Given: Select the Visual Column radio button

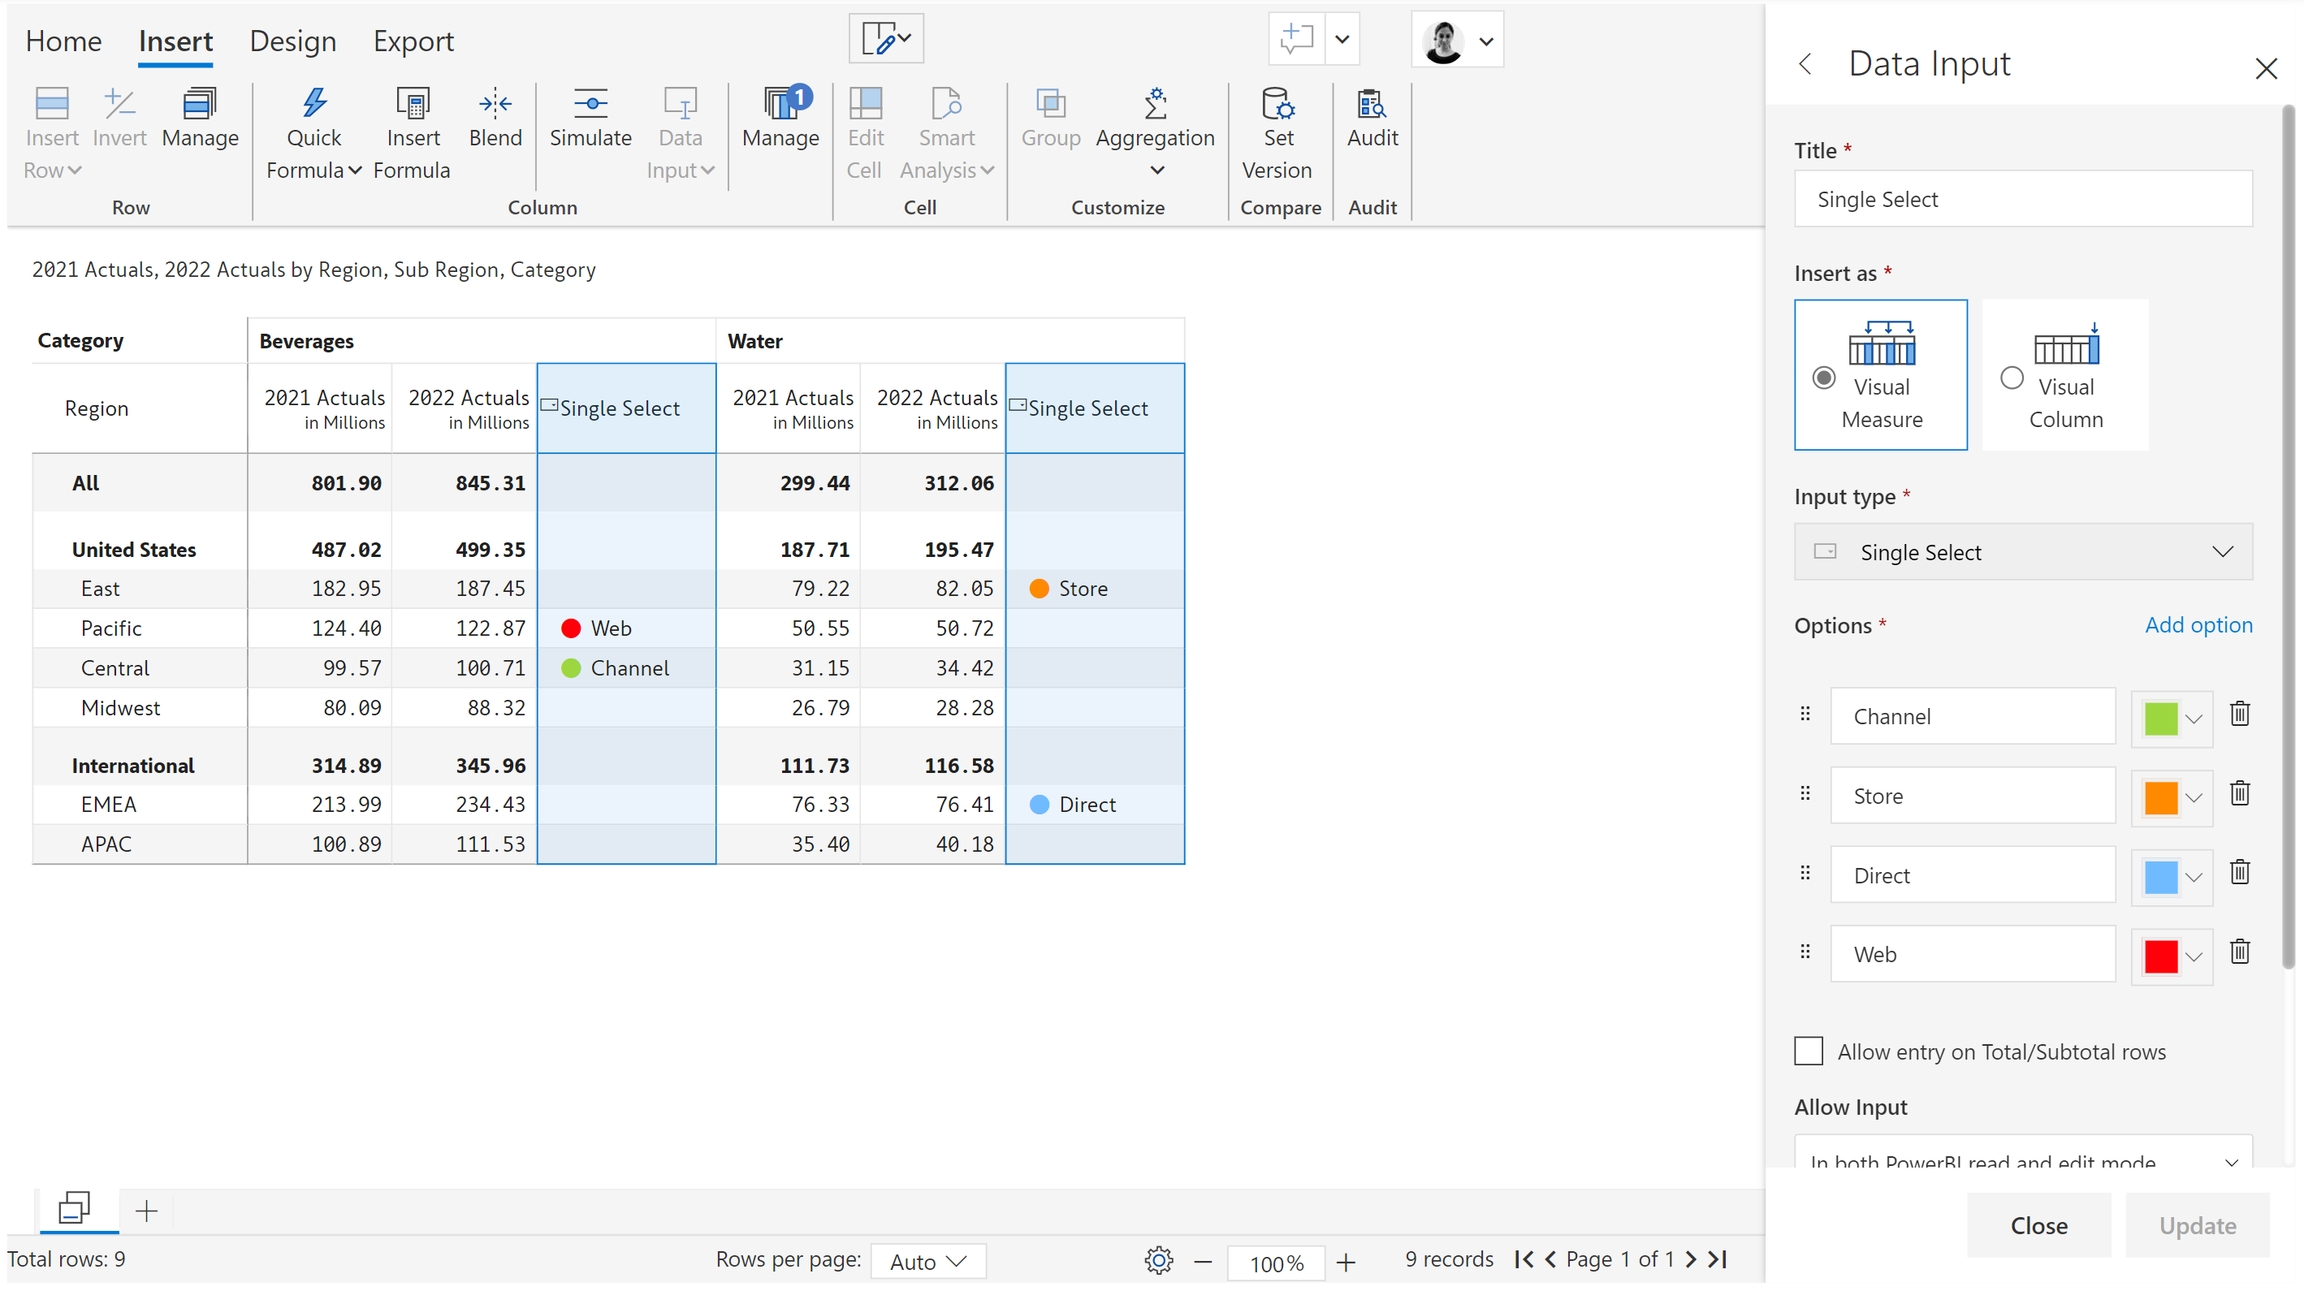Looking at the screenshot, I should coord(2012,378).
